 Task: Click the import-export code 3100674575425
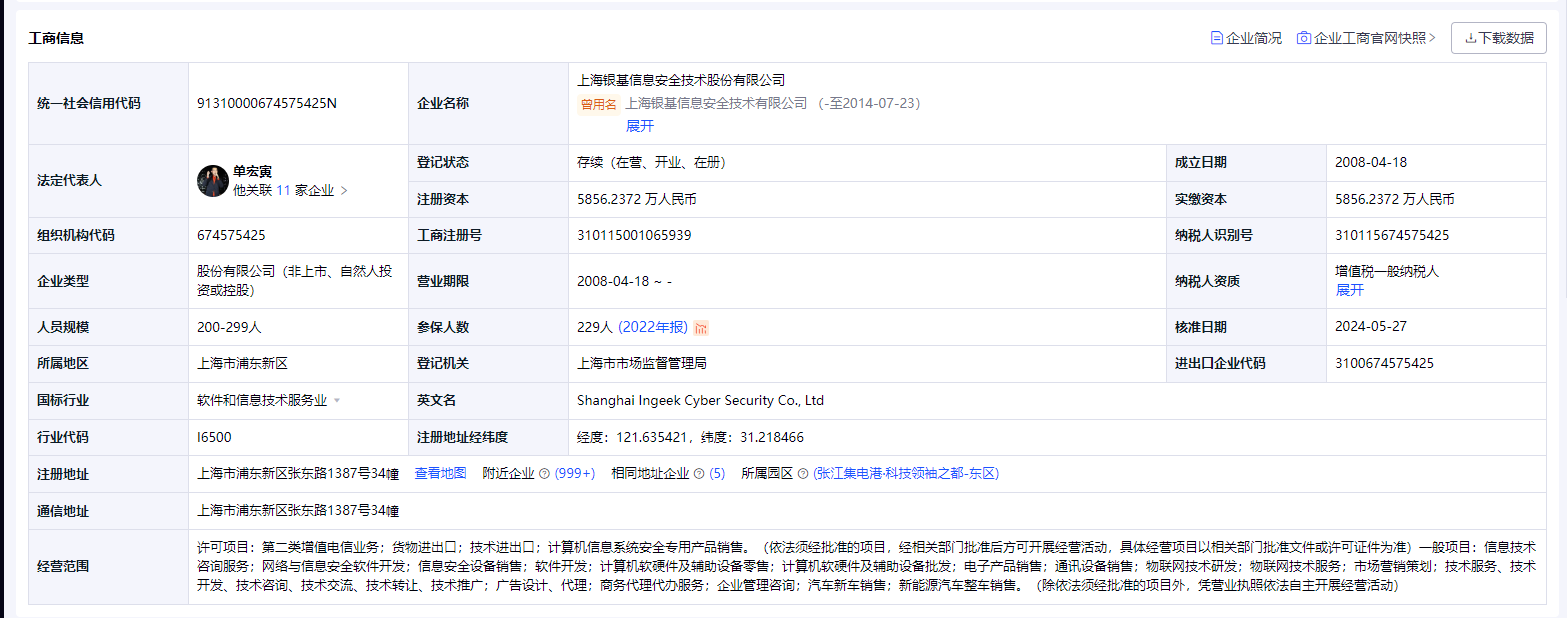tap(1384, 363)
